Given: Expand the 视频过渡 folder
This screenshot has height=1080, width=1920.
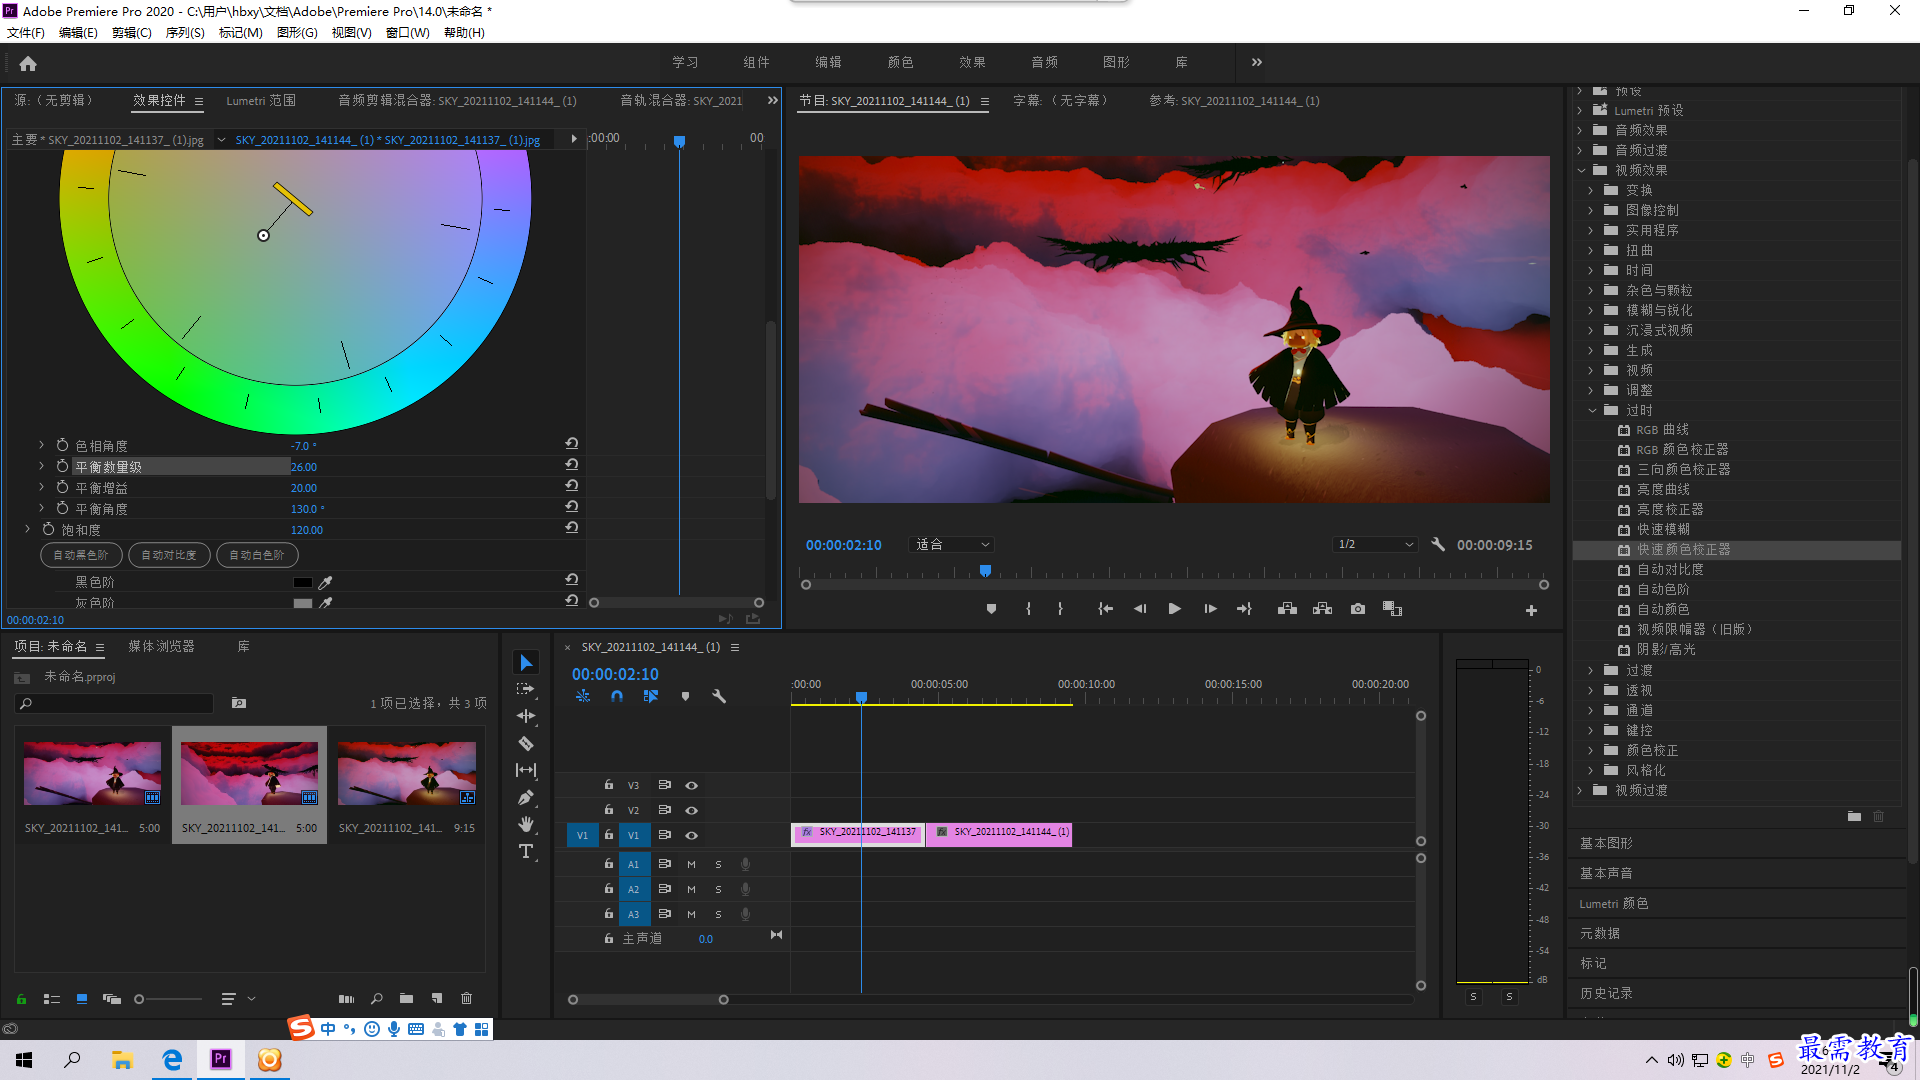Looking at the screenshot, I should [x=1580, y=790].
